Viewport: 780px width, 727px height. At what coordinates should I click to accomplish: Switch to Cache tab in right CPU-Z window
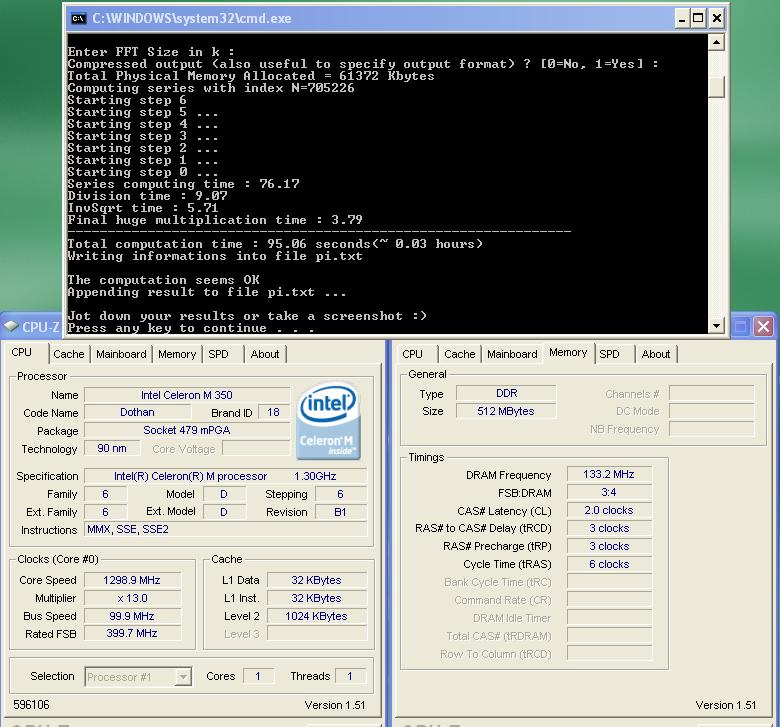click(x=460, y=354)
